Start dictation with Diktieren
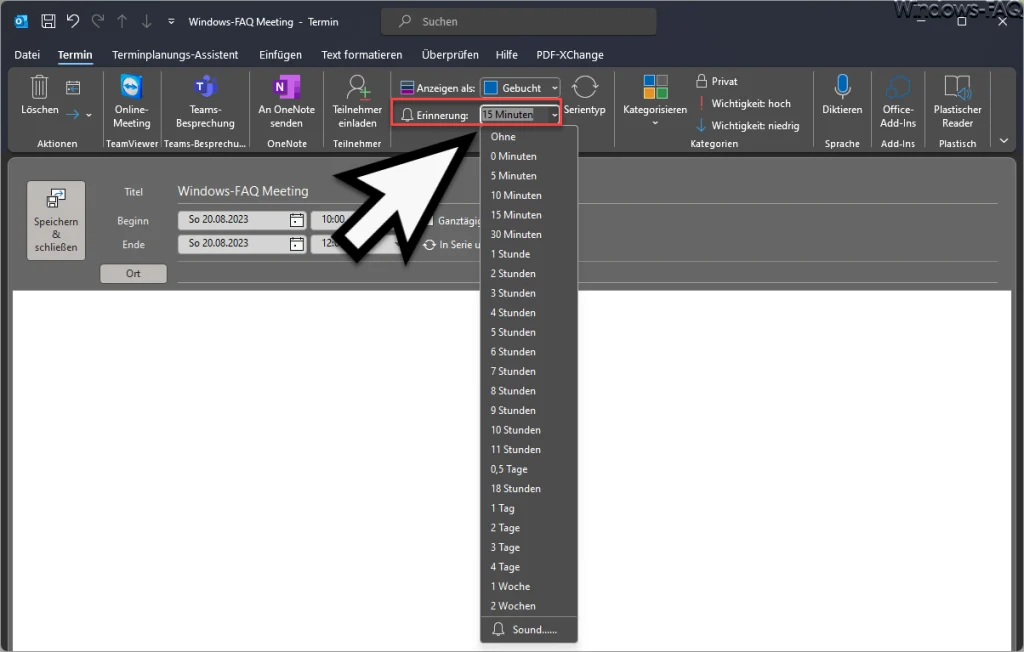Viewport: 1024px width, 652px height. point(842,95)
